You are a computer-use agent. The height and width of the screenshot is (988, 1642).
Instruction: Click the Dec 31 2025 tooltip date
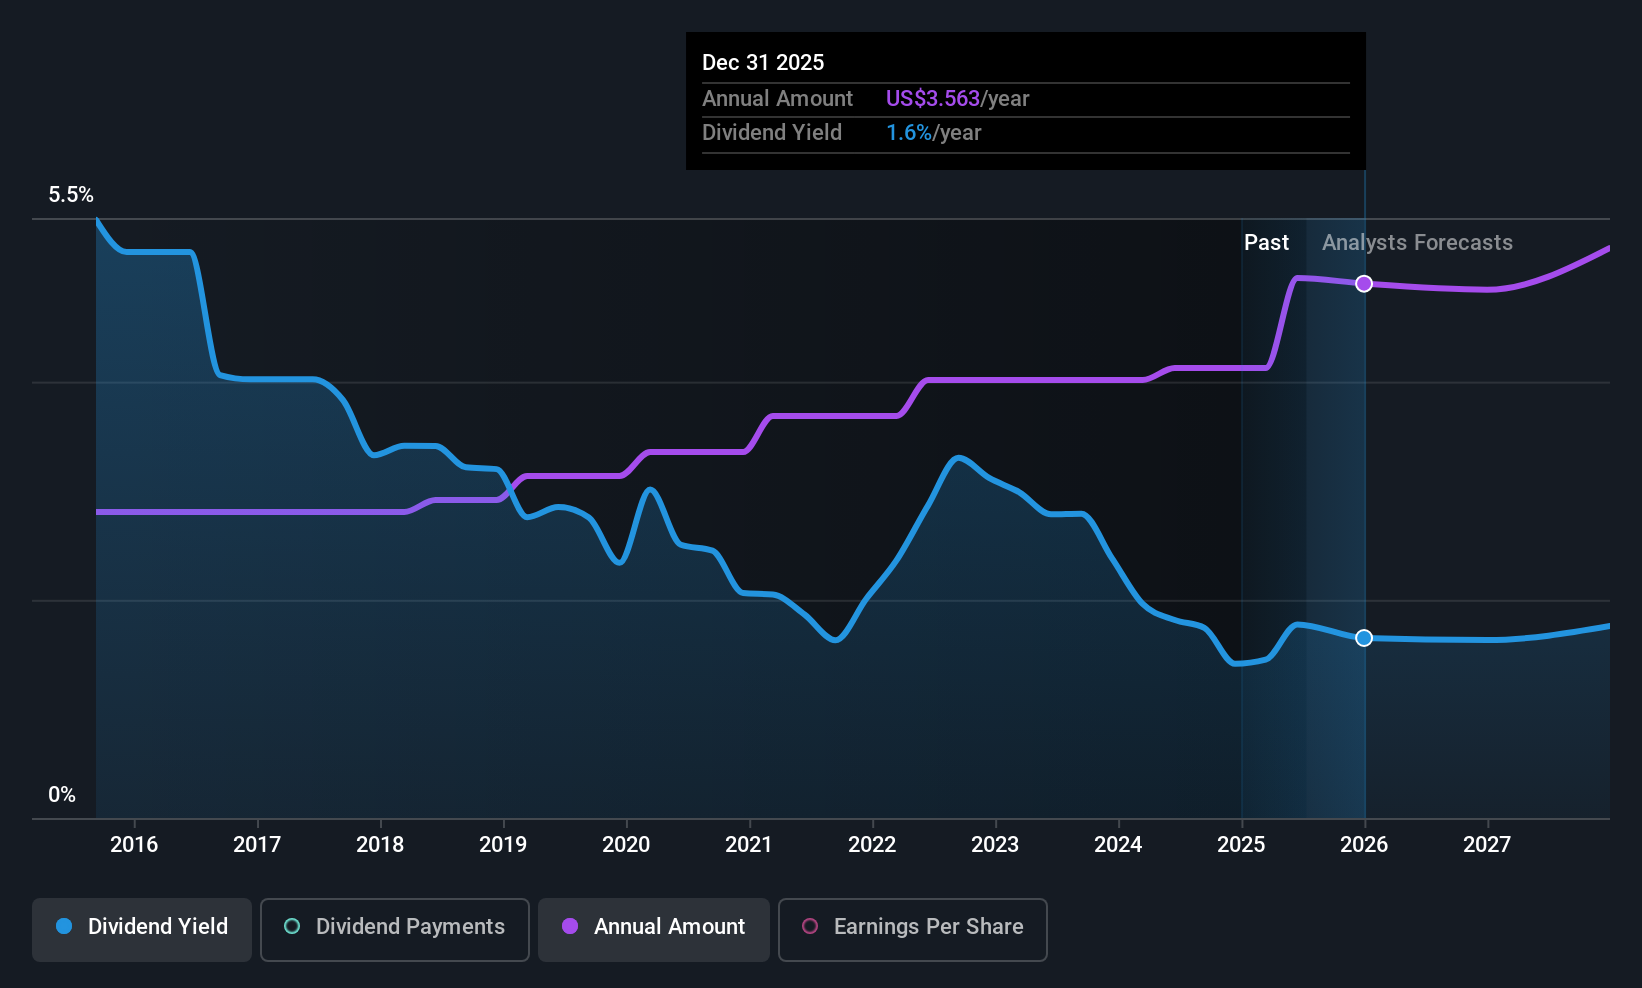pyautogui.click(x=763, y=62)
